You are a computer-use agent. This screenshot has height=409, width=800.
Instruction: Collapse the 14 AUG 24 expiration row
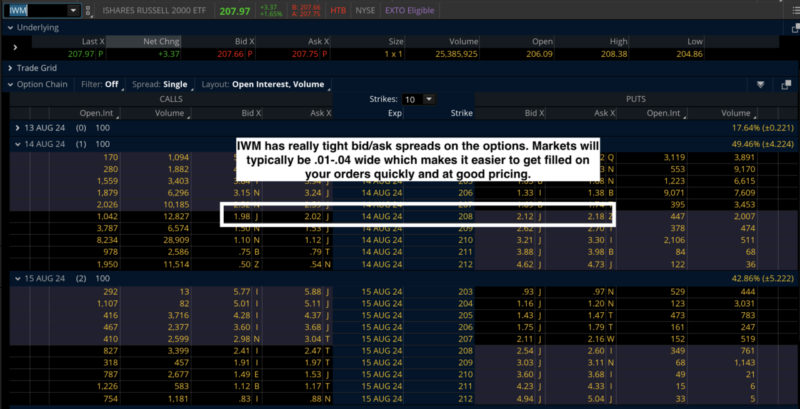click(x=18, y=145)
